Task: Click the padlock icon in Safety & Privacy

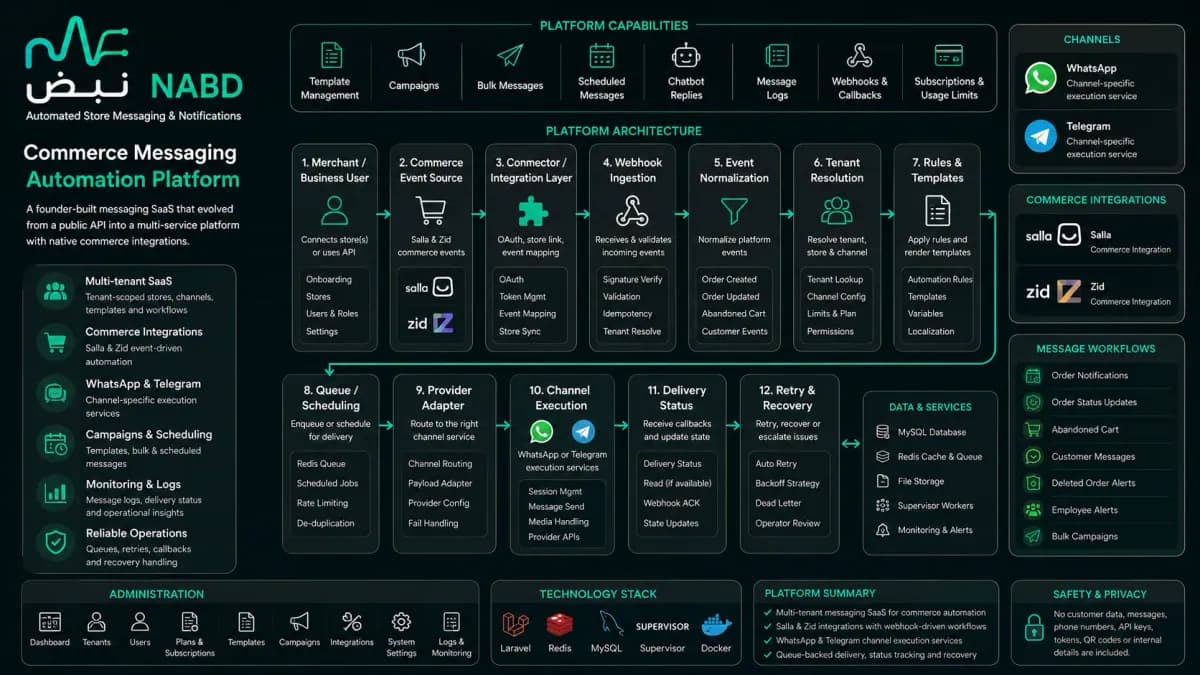Action: (x=1033, y=627)
